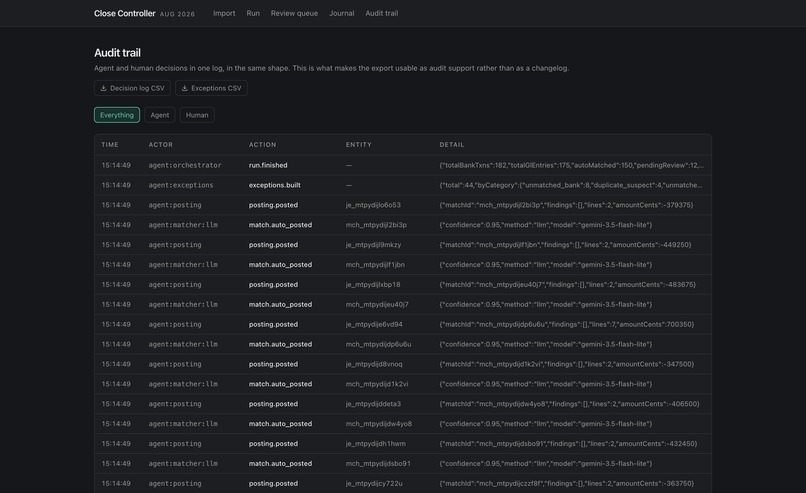806x493 pixels.
Task: Click the Audit trail page heading
Action: point(117,53)
